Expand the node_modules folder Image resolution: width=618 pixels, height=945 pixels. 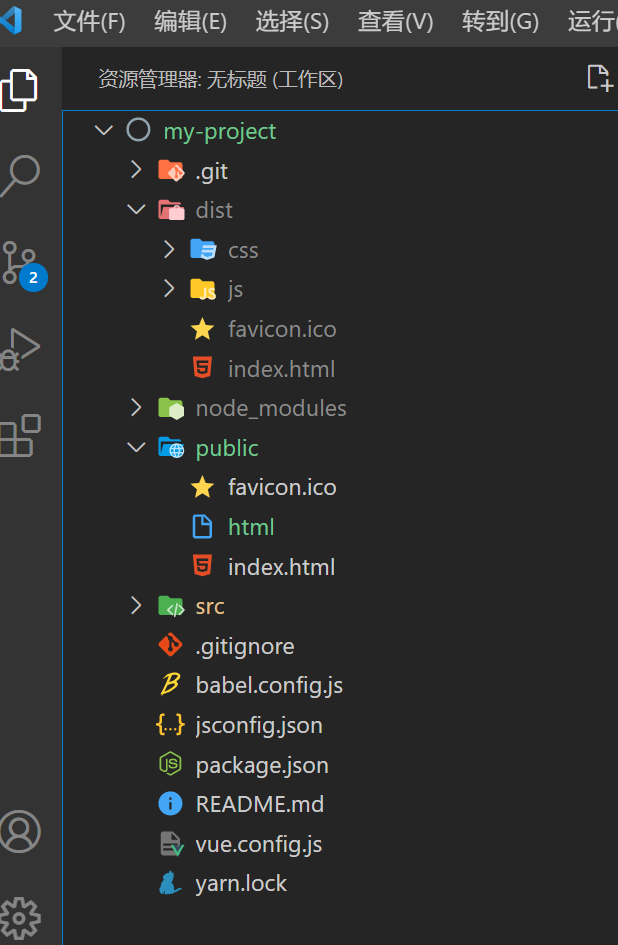point(136,408)
